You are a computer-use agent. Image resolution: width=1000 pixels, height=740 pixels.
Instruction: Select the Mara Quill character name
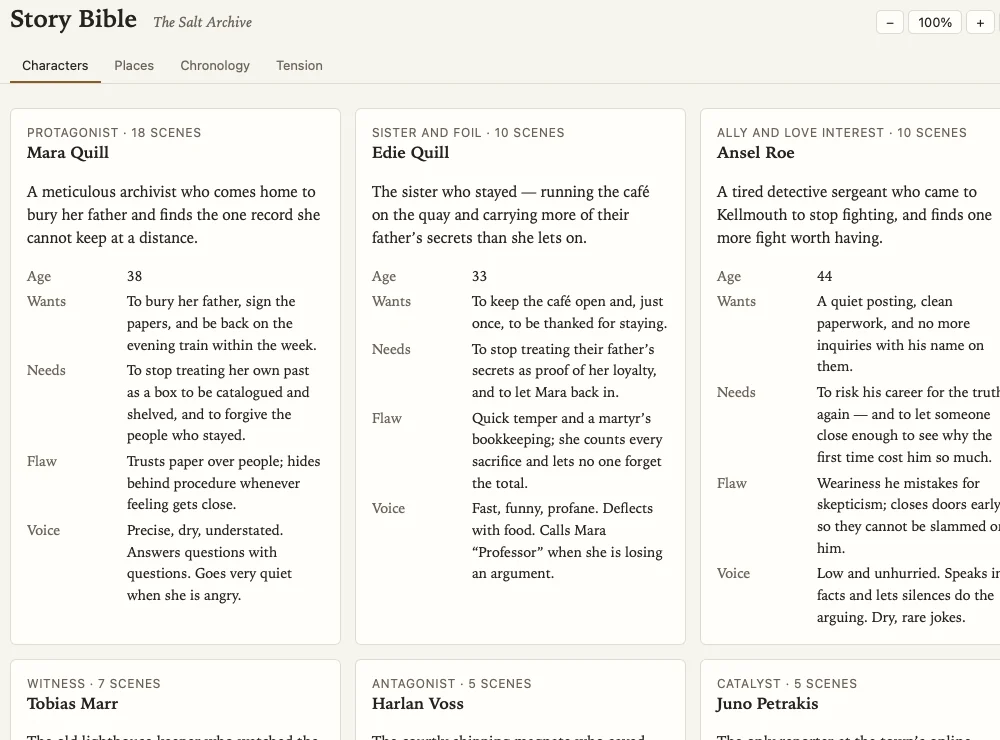[68, 152]
